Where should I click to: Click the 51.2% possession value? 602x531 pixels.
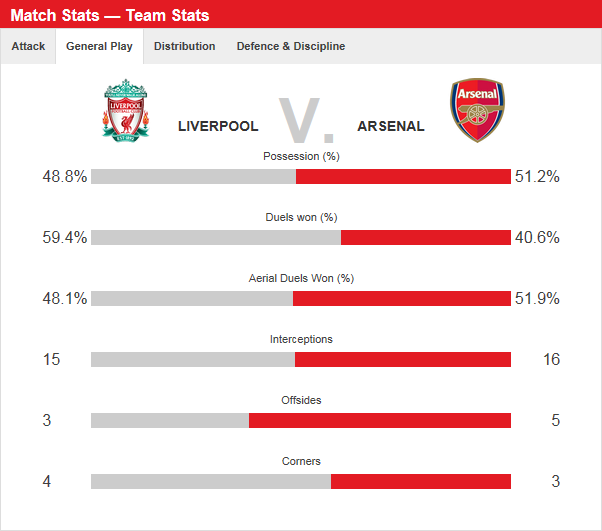[537, 177]
